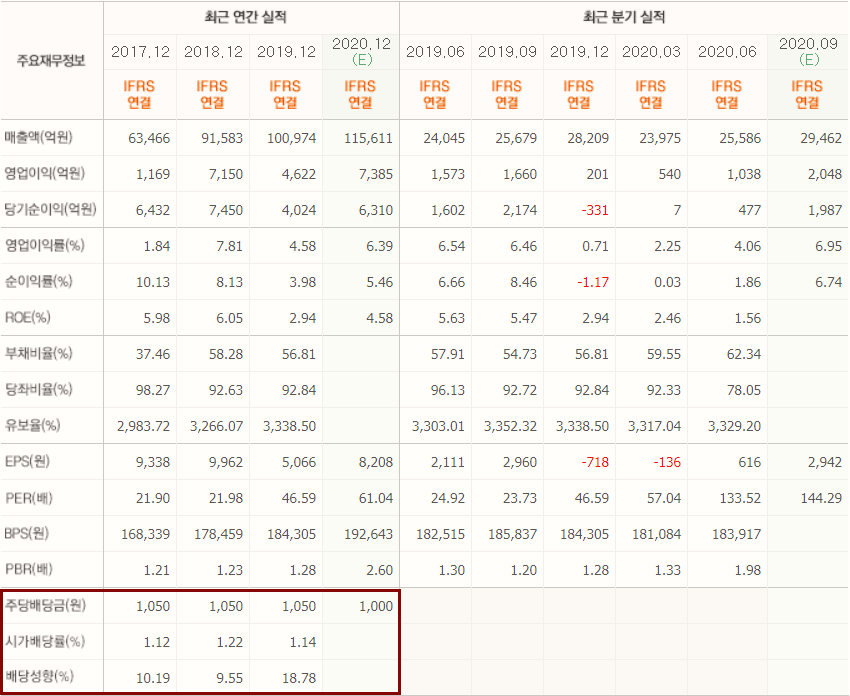The height and width of the screenshot is (696, 850).
Task: Click the 37.46 부채비율 value
Action: tap(153, 354)
